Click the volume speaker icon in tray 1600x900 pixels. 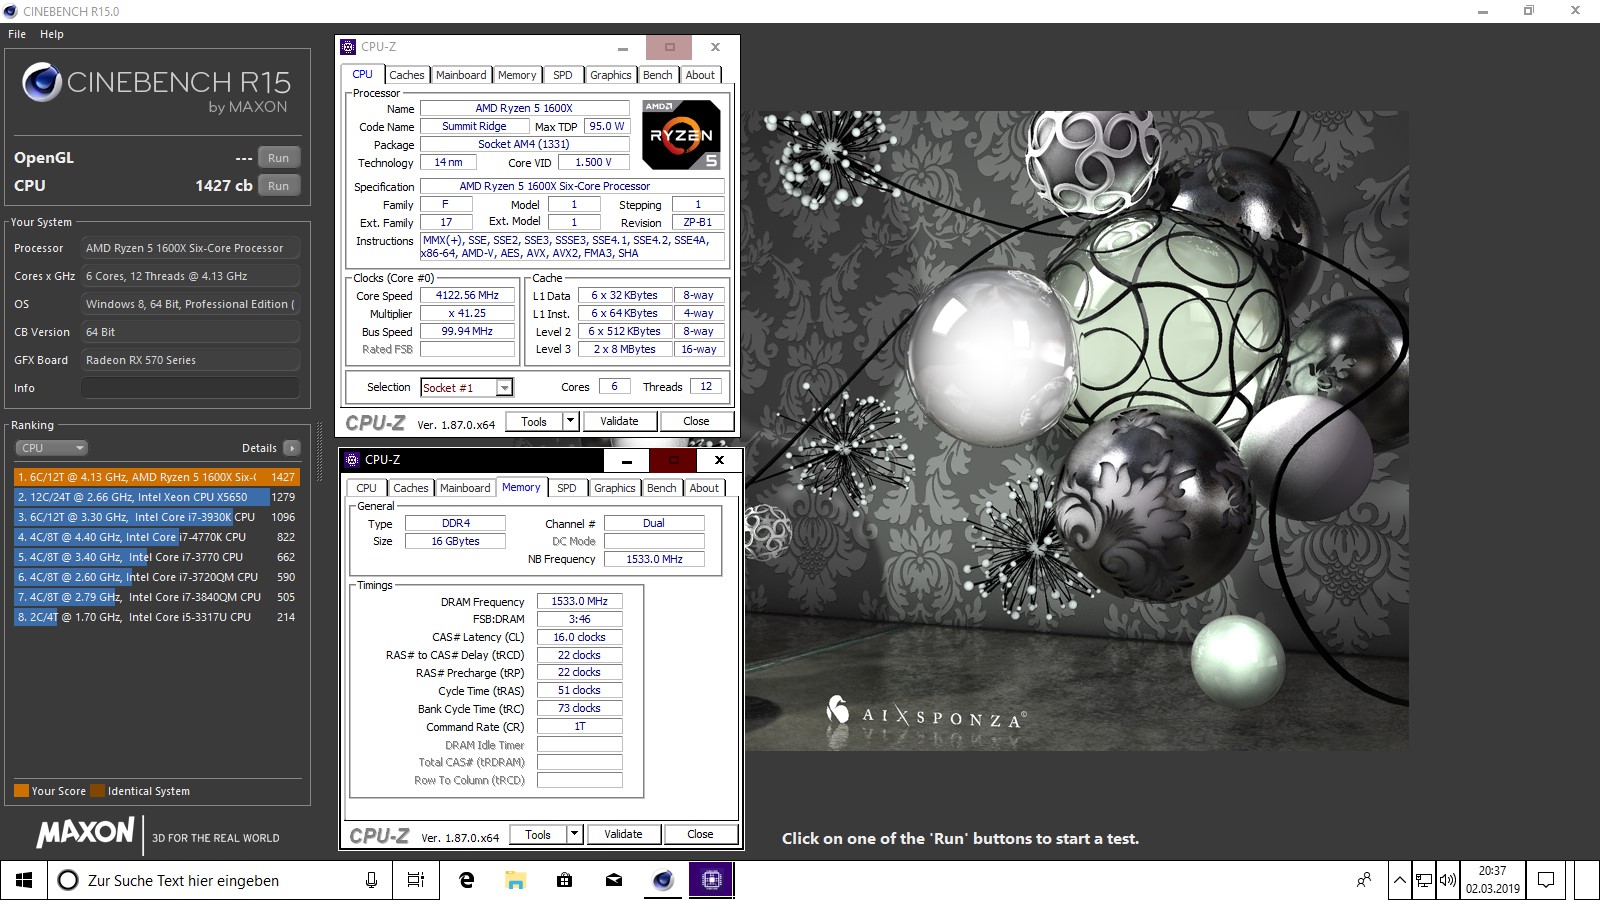coord(1447,880)
